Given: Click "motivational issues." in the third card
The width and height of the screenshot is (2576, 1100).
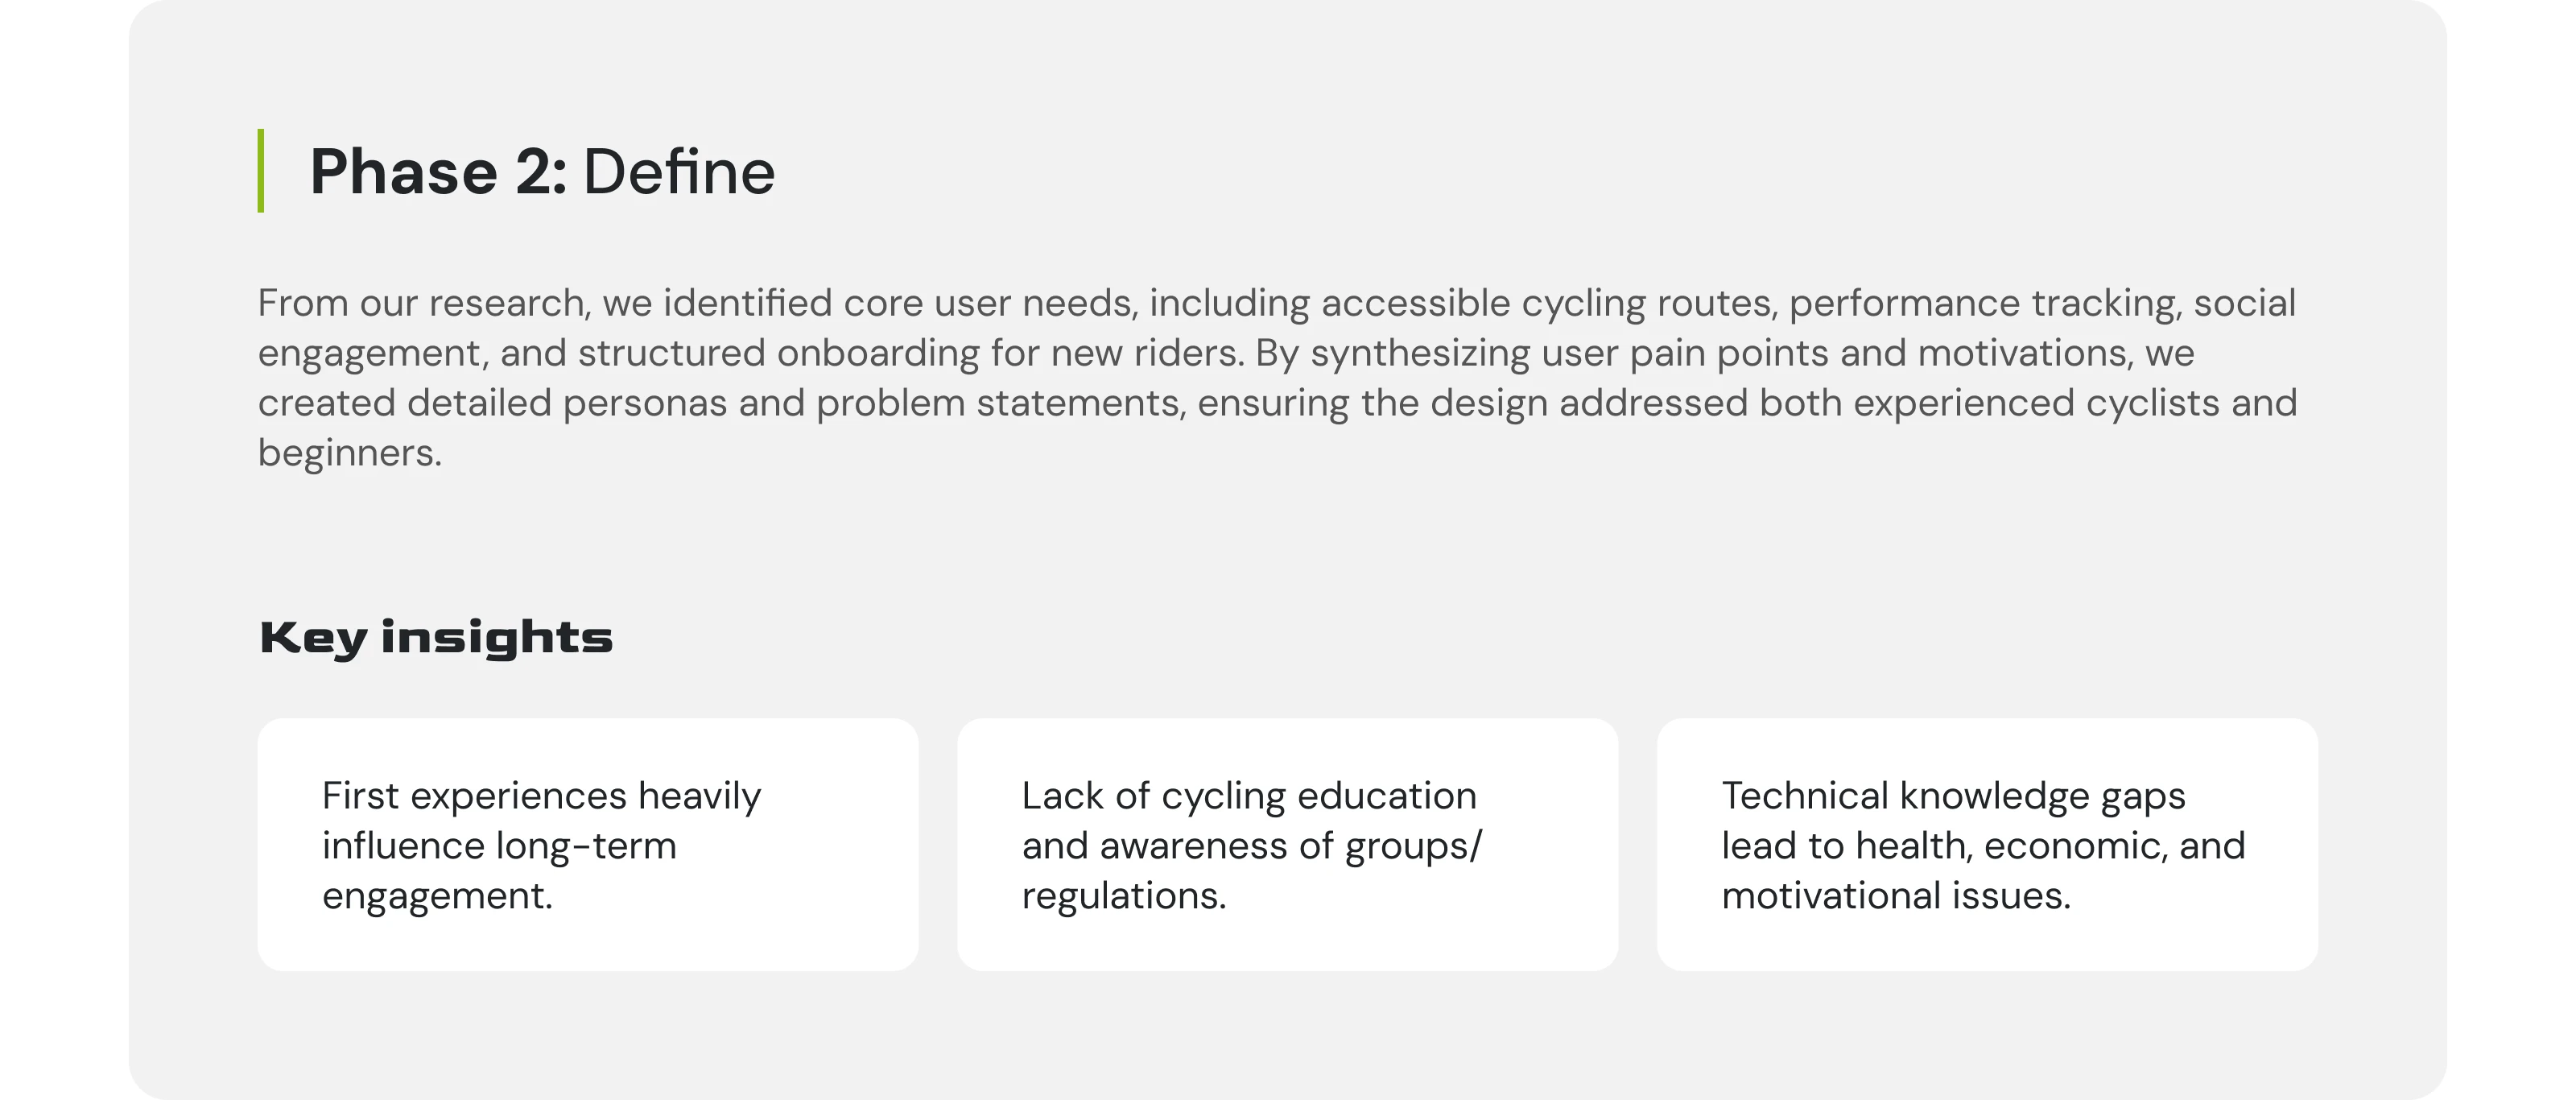Looking at the screenshot, I should [1896, 895].
